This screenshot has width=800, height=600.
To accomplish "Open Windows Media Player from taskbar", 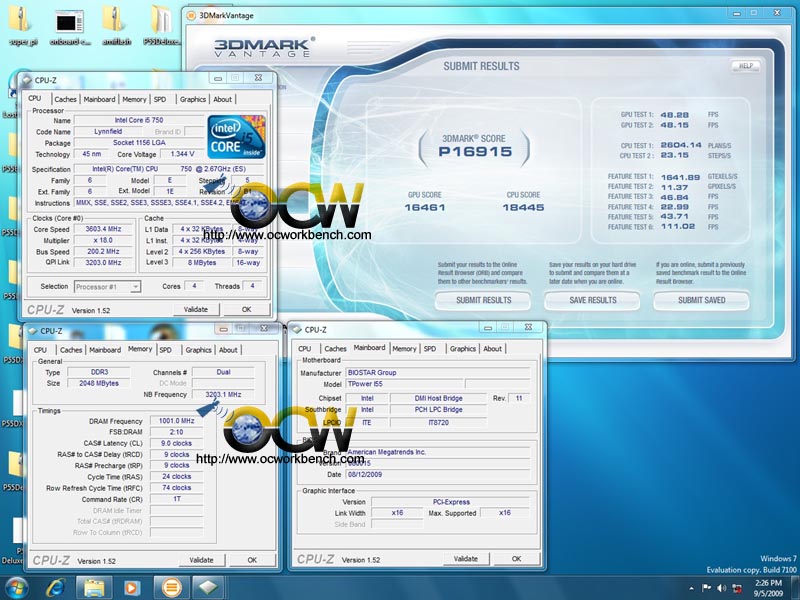I will (x=131, y=588).
